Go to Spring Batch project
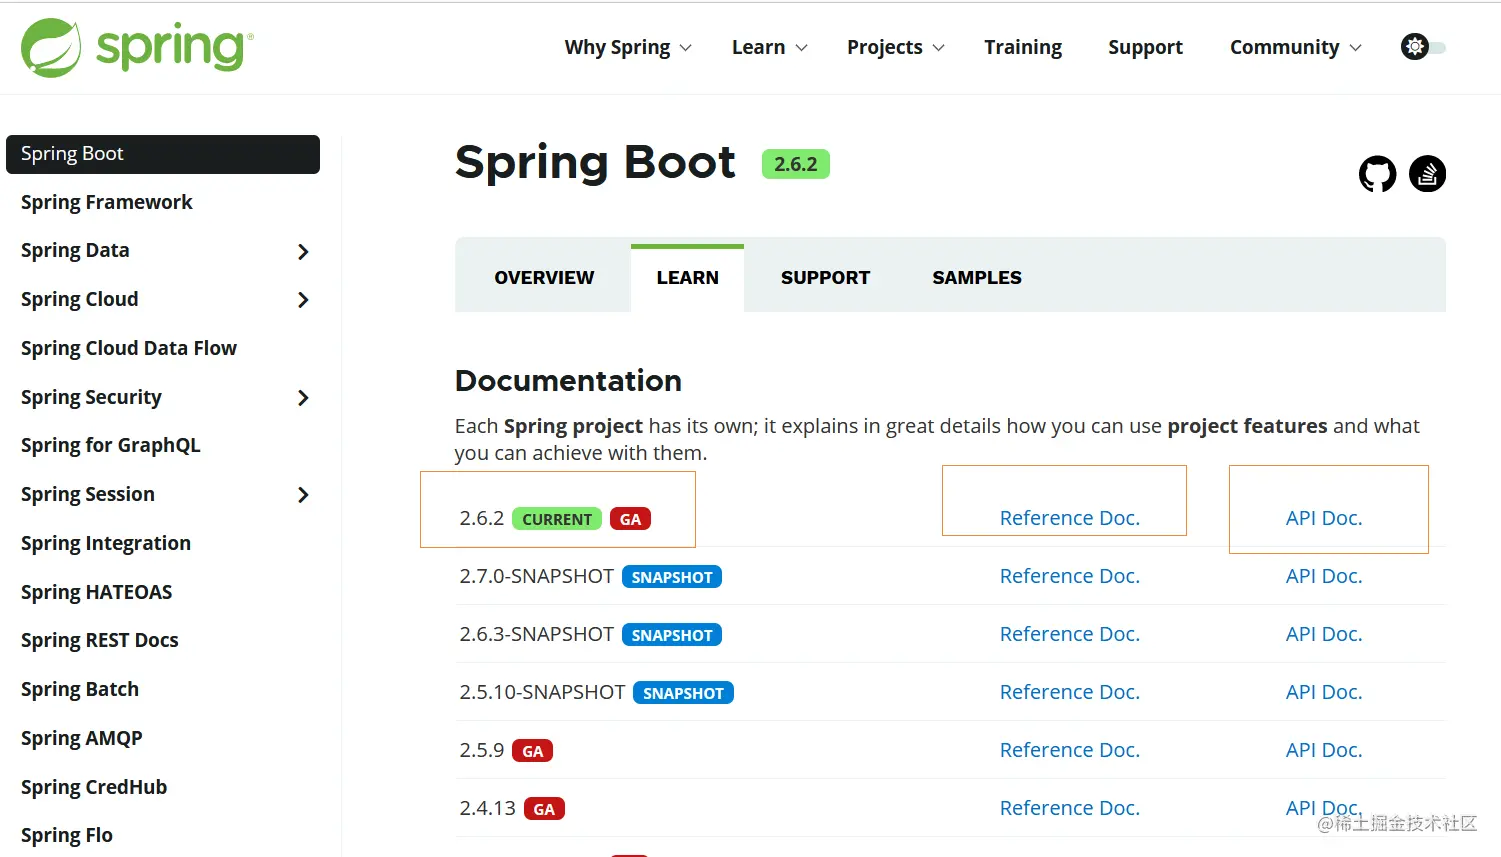Screen dimensions: 1501x857 (x=80, y=690)
